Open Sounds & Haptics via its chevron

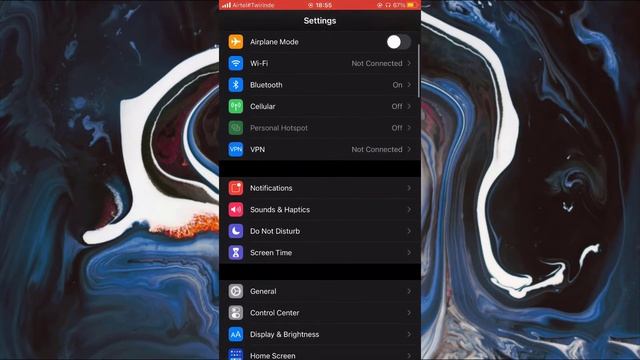[409, 209]
